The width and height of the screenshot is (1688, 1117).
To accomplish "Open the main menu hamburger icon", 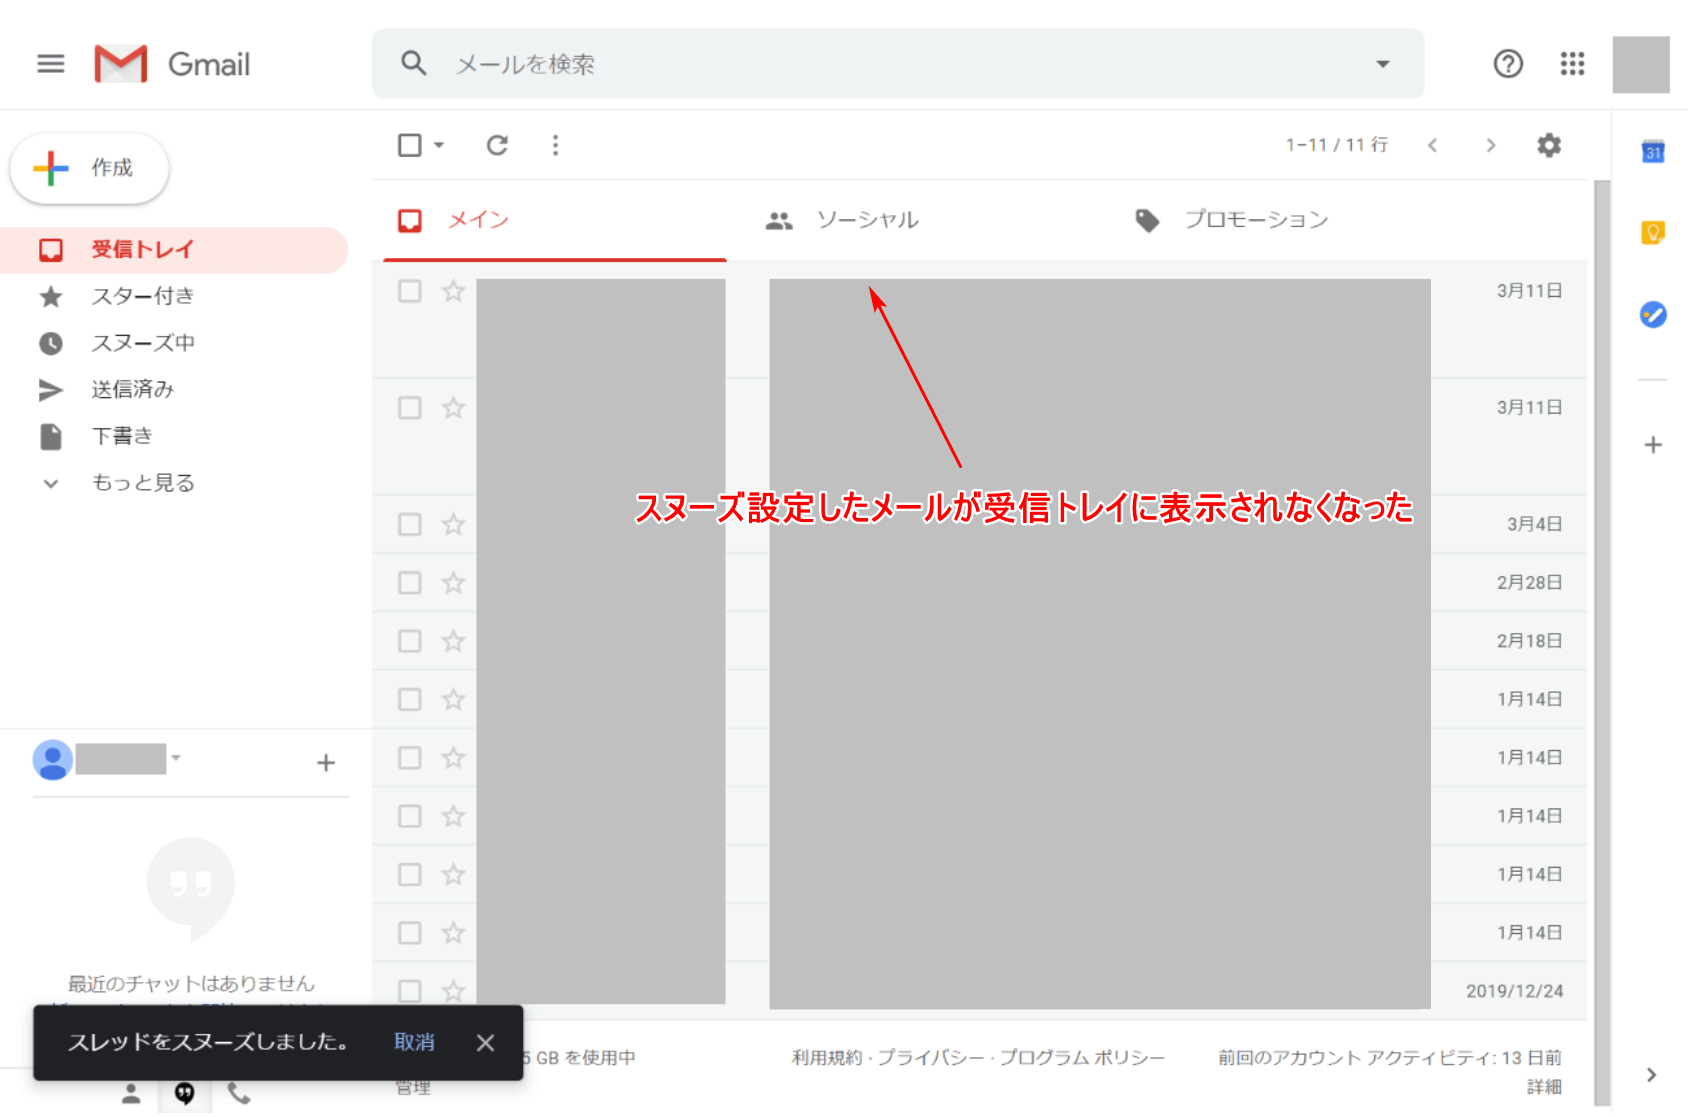I will 50,64.
